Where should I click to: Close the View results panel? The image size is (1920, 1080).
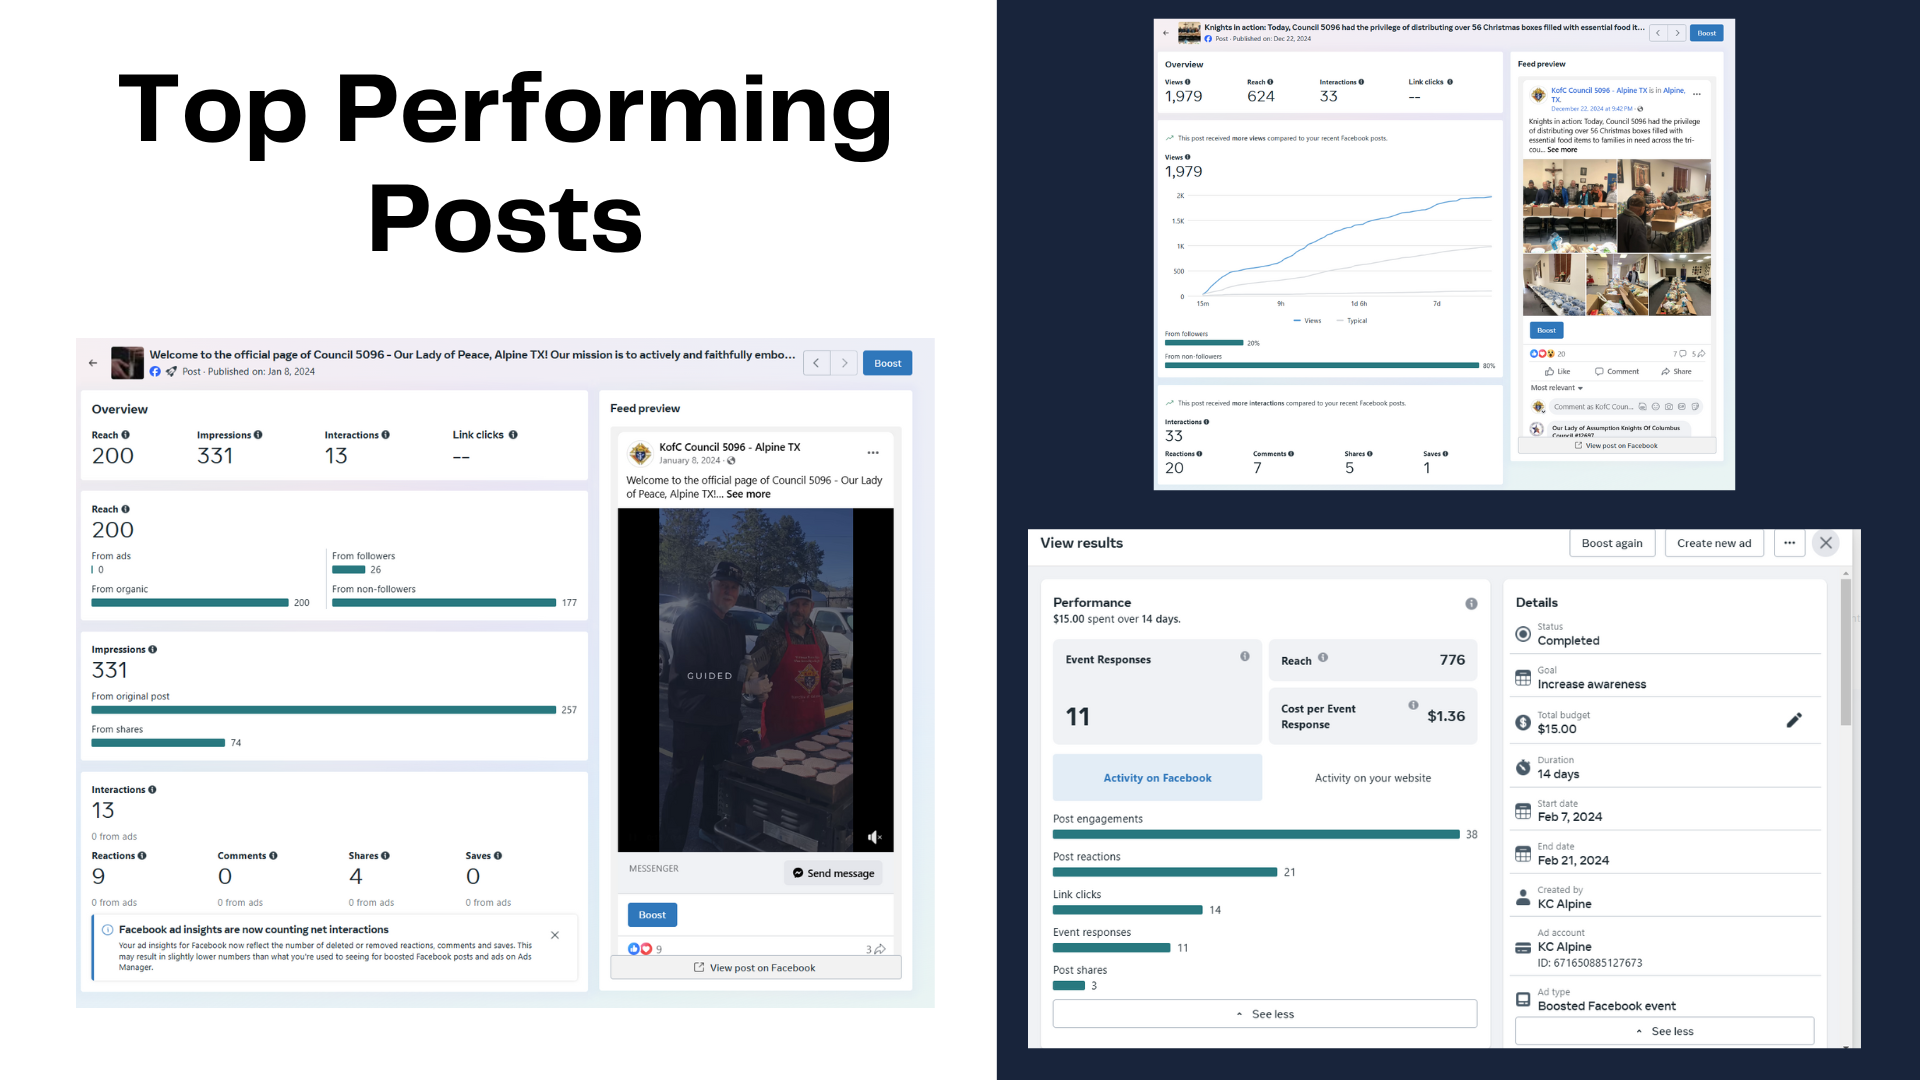tap(1826, 543)
